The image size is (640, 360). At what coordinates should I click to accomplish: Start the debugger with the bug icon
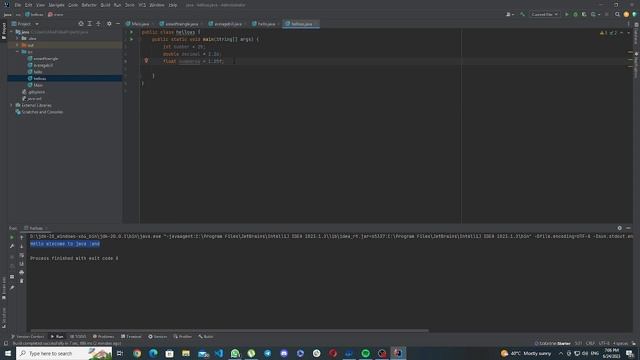(x=576, y=14)
